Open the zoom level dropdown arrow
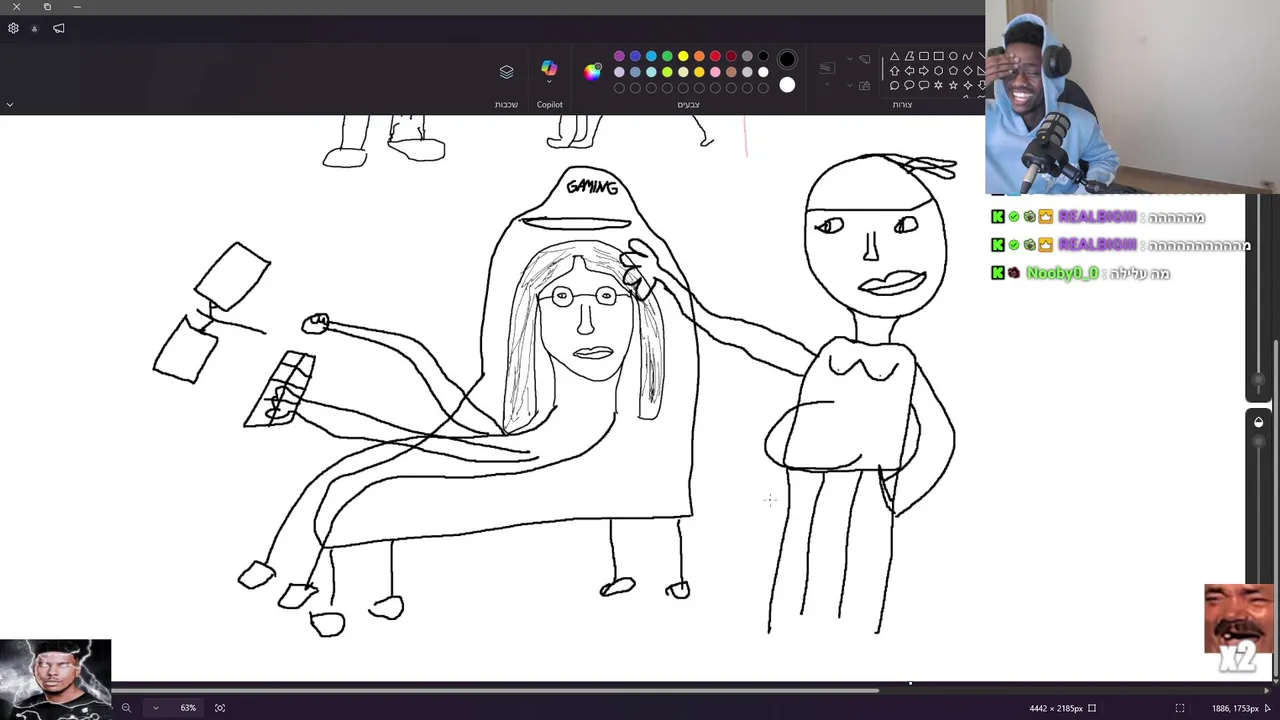This screenshot has width=1280, height=720. tap(155, 708)
